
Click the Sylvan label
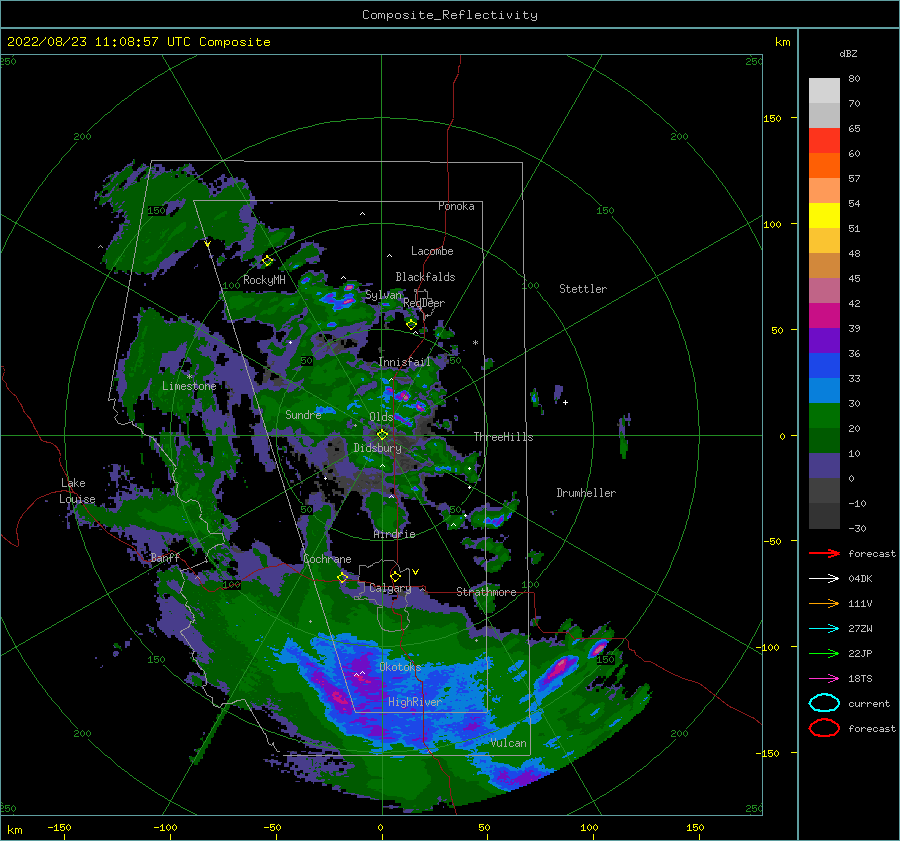click(383, 295)
